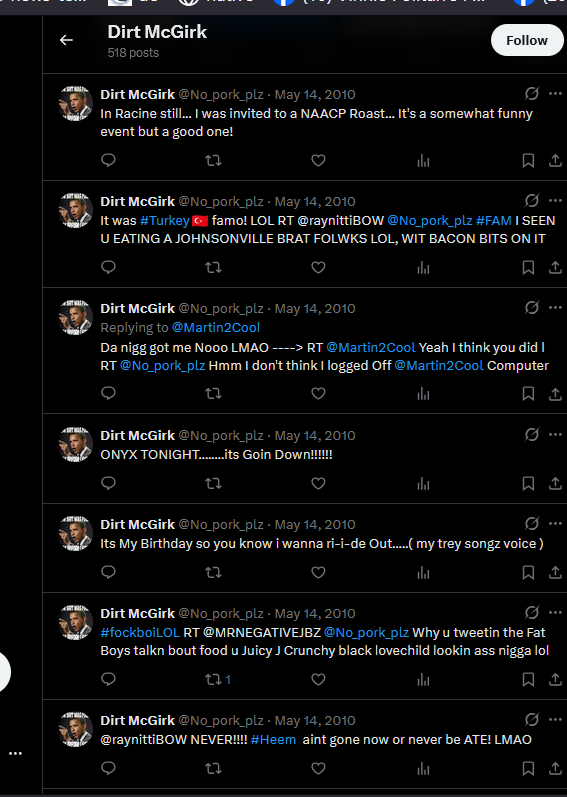
Task: Open Grok explain icon on #Turkey tweet
Action: [x=531, y=201]
